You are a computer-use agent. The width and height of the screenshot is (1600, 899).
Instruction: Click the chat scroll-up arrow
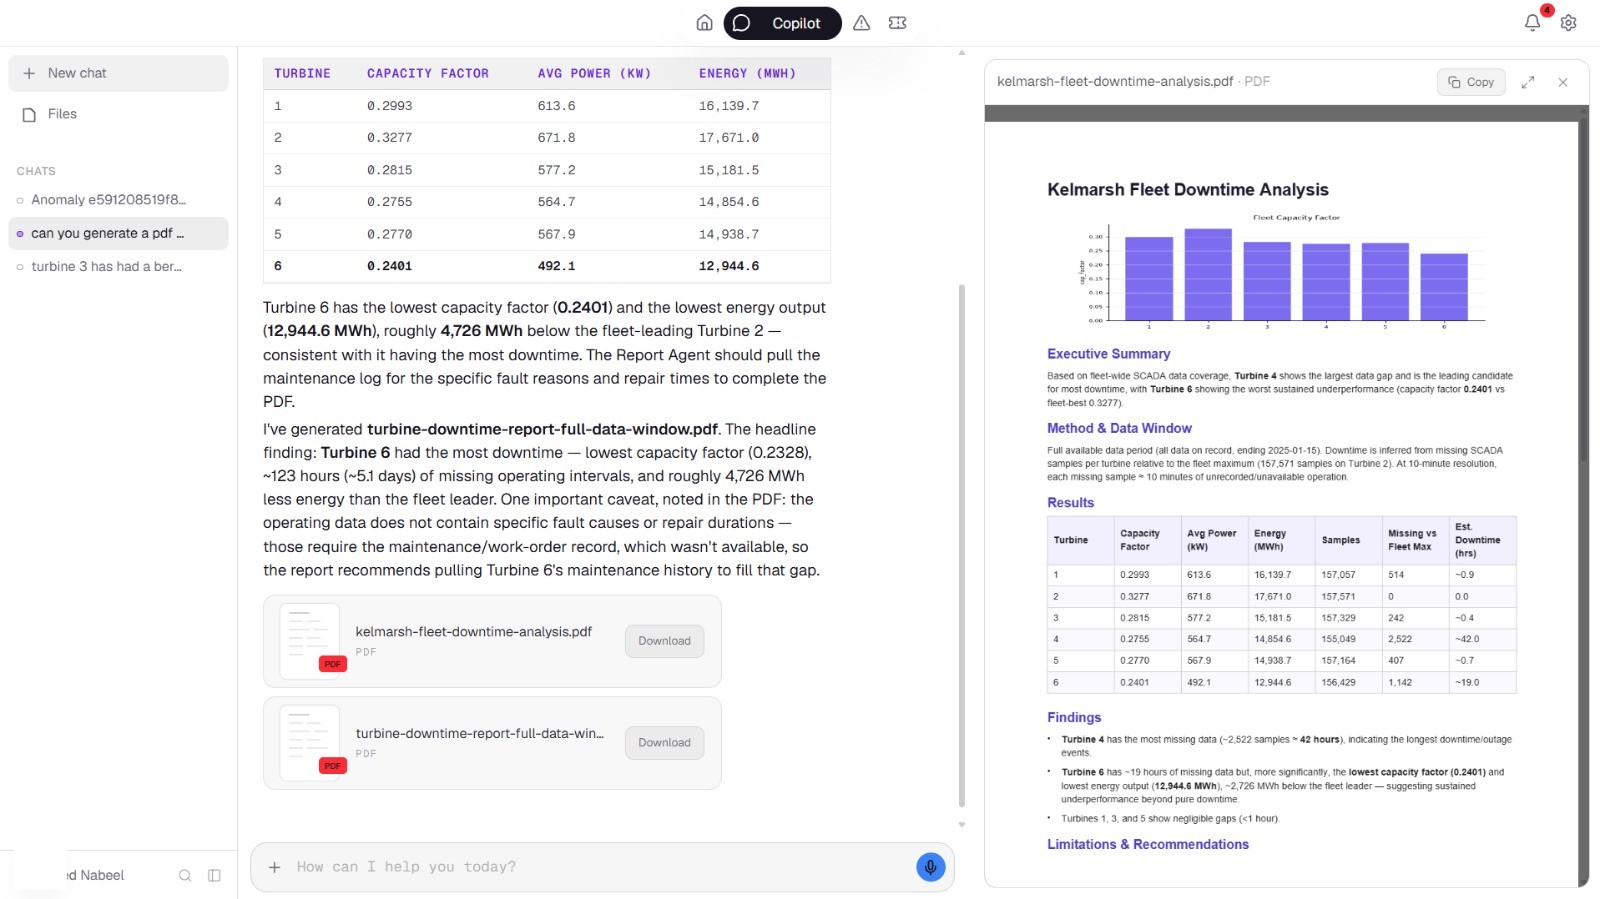coord(962,52)
